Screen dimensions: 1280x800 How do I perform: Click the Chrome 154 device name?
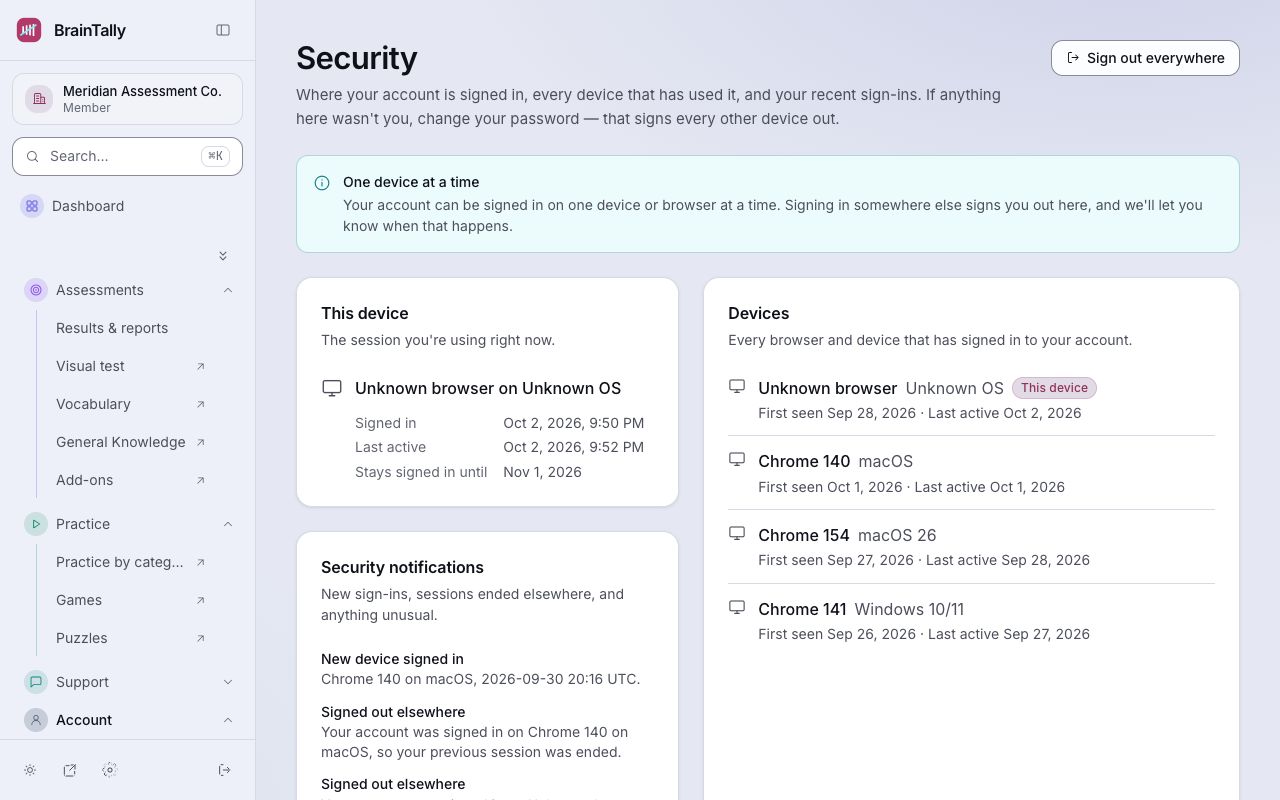tap(804, 535)
